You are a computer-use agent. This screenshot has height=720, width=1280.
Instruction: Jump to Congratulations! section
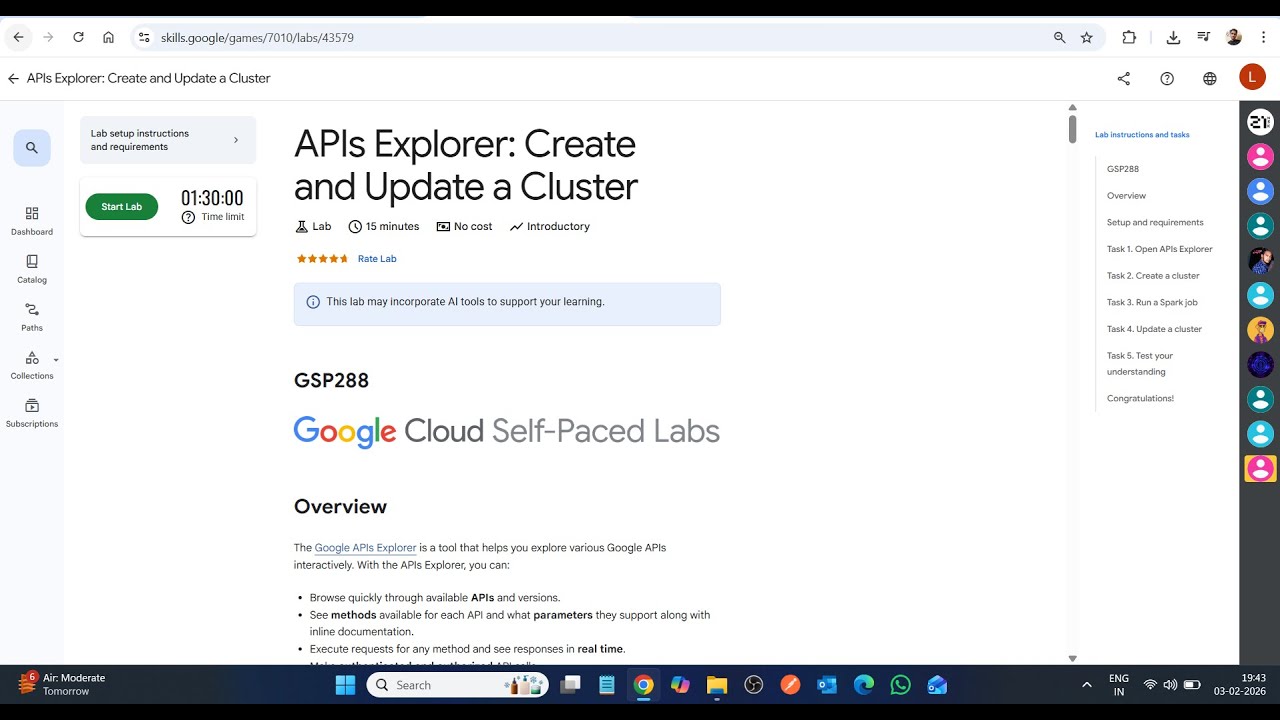tap(1140, 398)
